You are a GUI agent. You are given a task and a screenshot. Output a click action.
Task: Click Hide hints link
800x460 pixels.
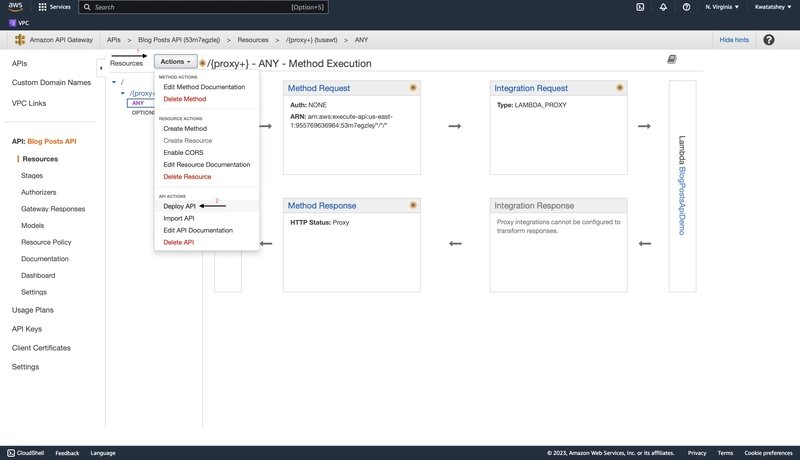point(734,40)
